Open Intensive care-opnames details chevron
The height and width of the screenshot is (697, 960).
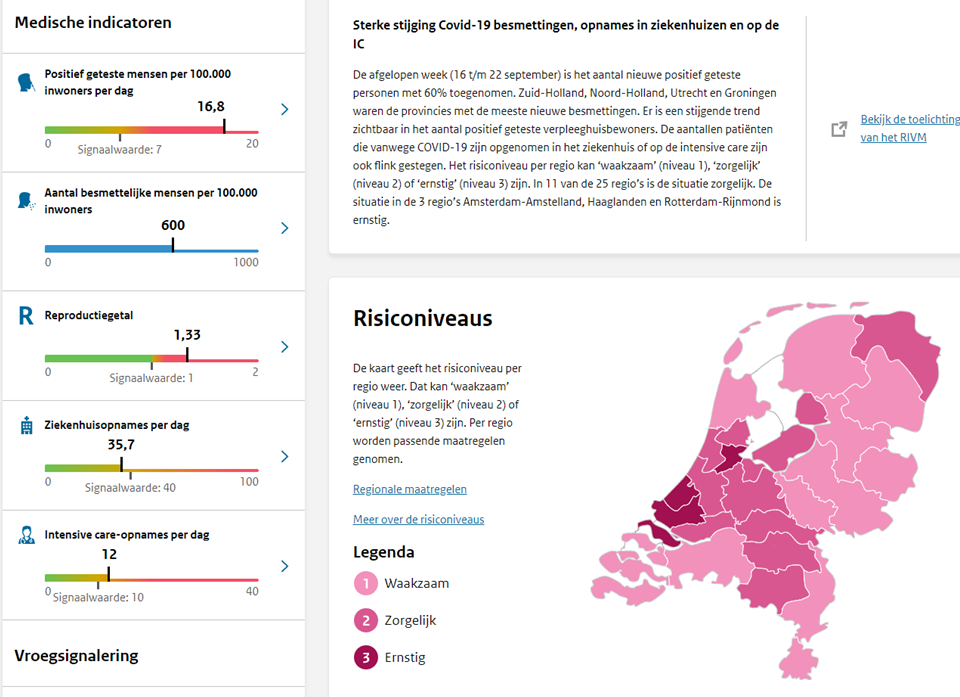coord(285,566)
